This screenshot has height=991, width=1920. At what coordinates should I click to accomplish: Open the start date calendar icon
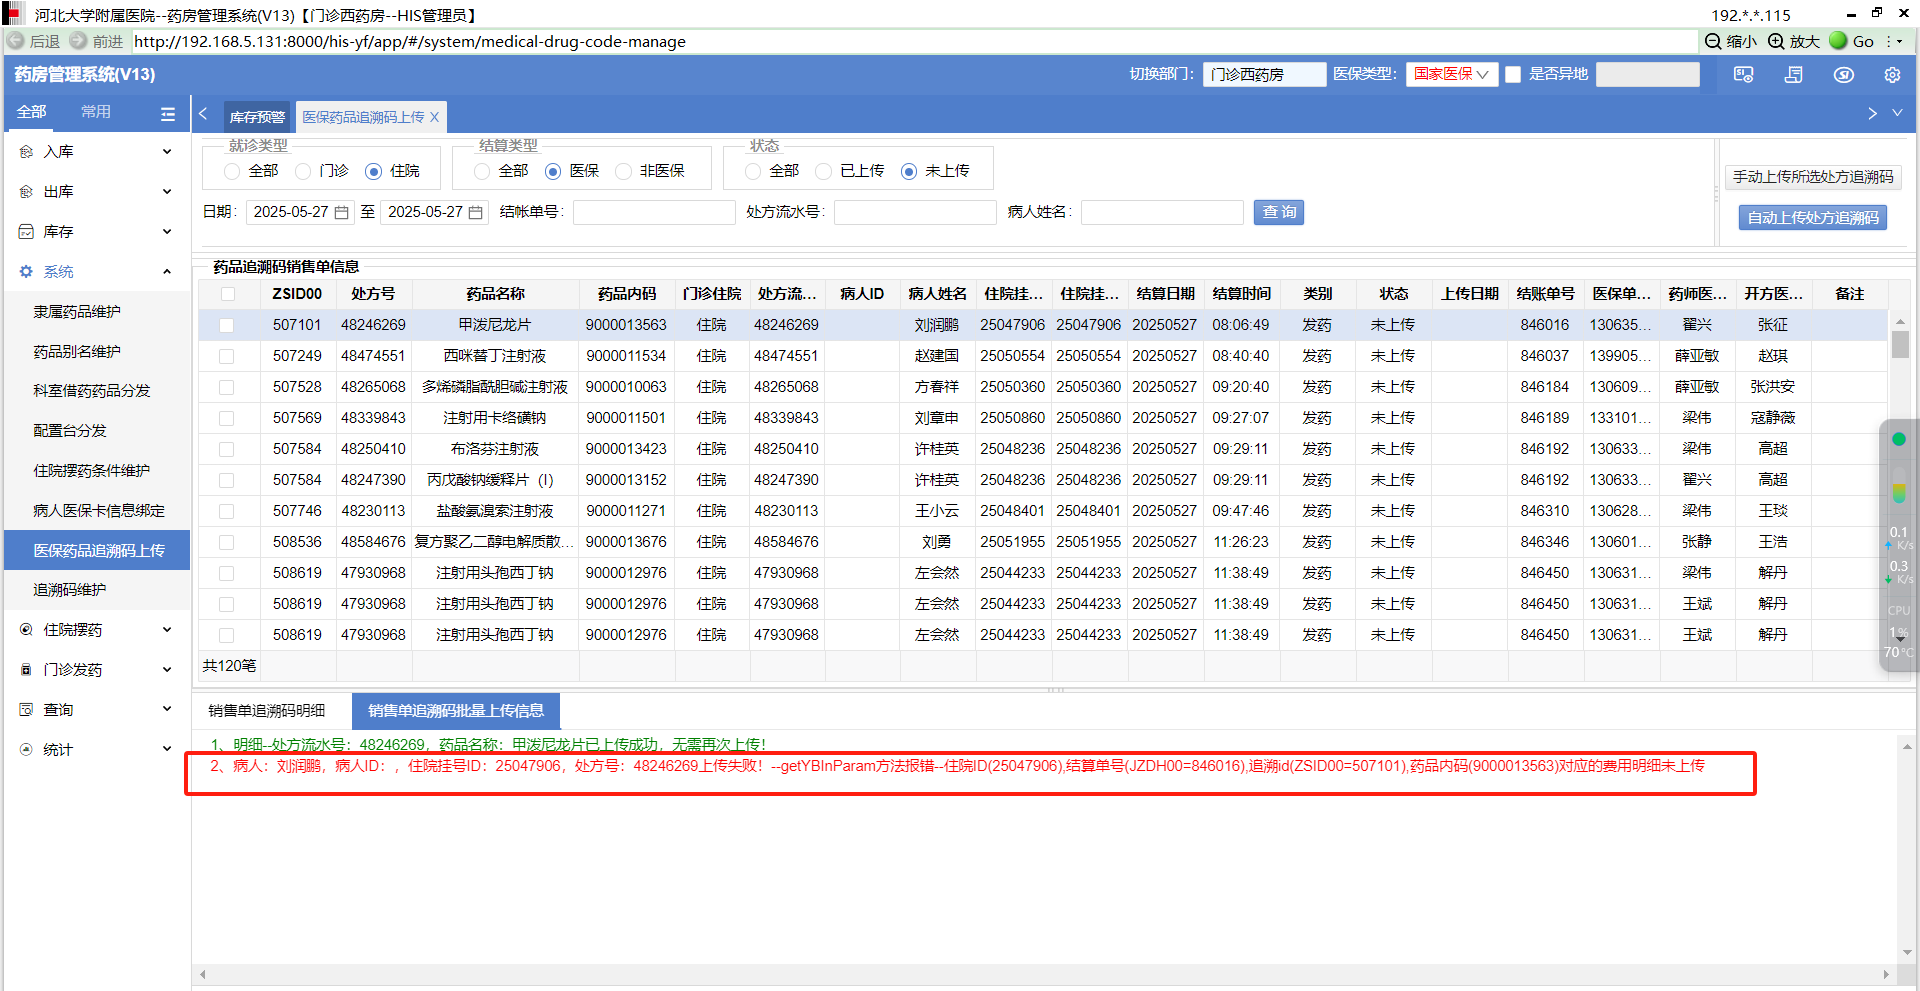tap(342, 213)
